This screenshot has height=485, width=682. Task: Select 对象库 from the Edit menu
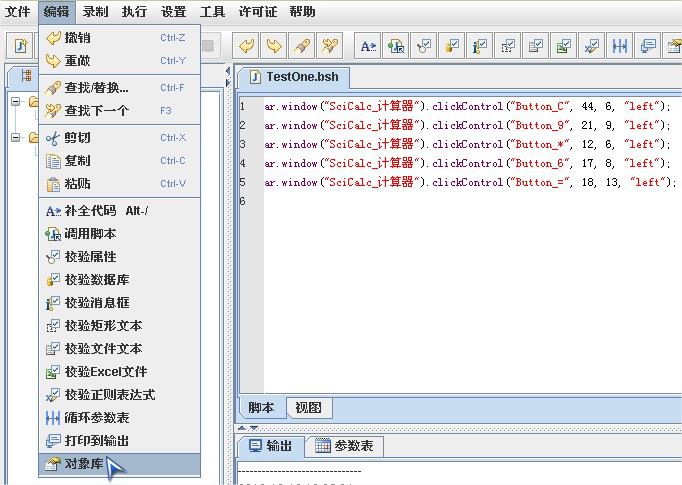click(x=83, y=464)
